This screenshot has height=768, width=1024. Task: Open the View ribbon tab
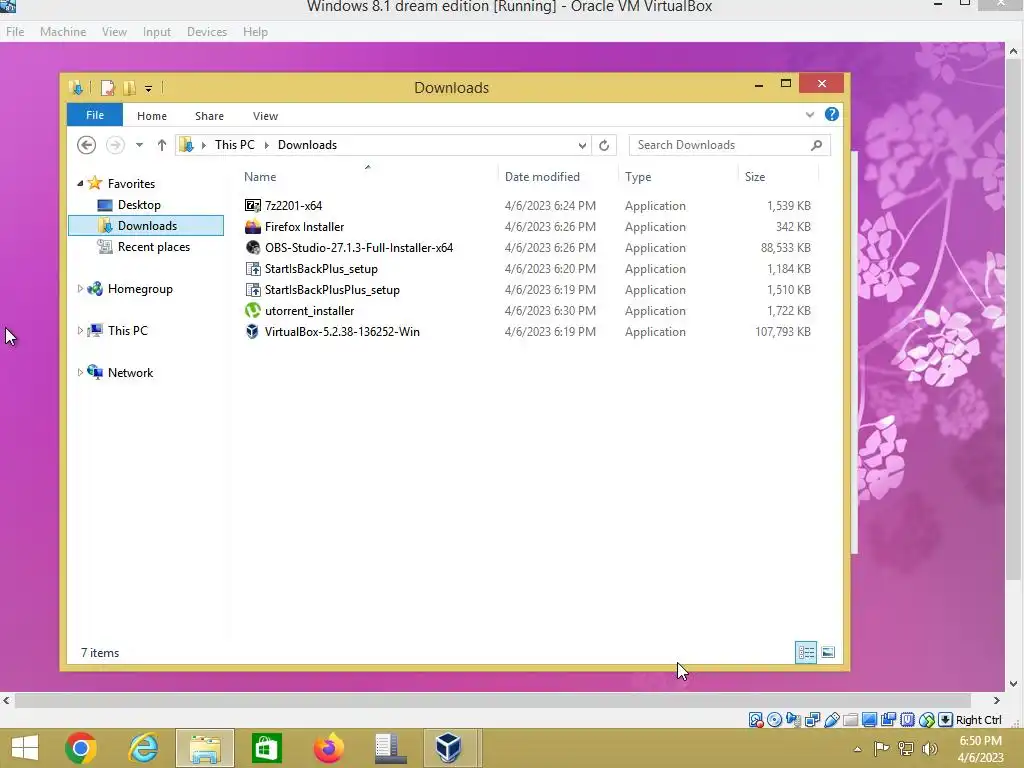click(265, 116)
